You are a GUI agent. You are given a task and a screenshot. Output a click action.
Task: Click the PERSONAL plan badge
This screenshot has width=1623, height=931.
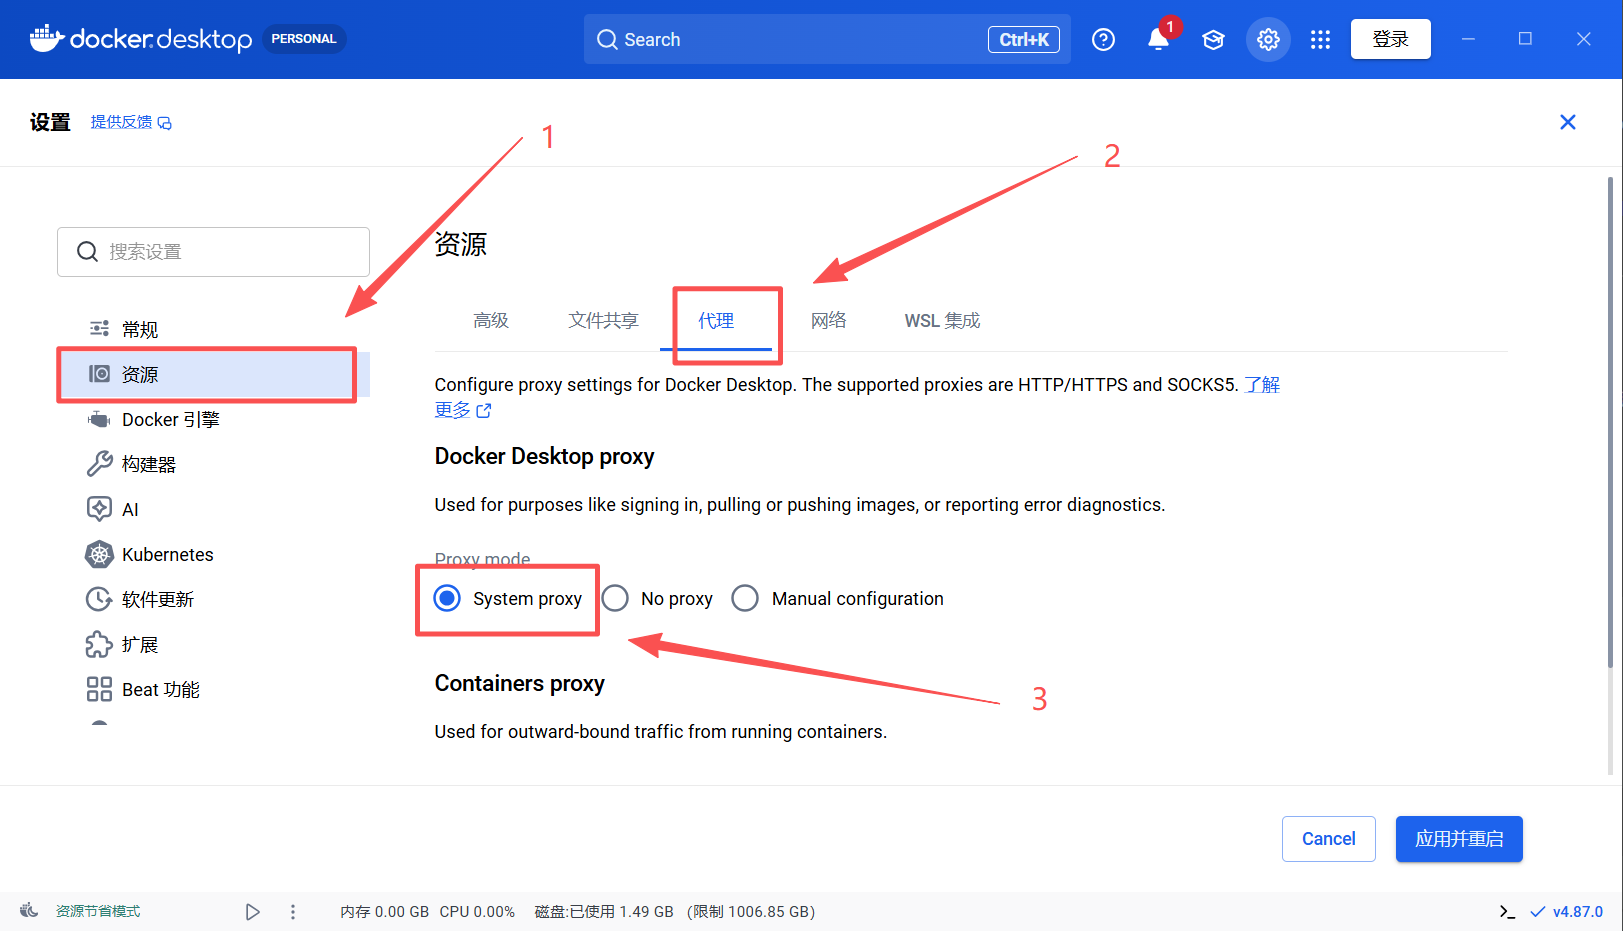[x=304, y=39]
